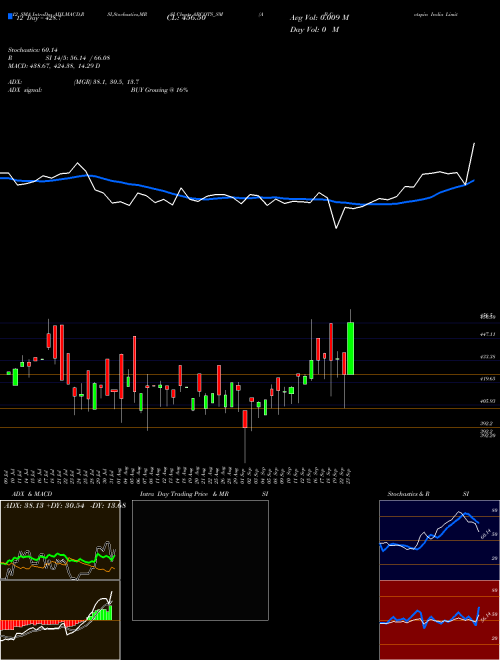
Task: Click the lowest red candle in early September
Action: [245, 419]
